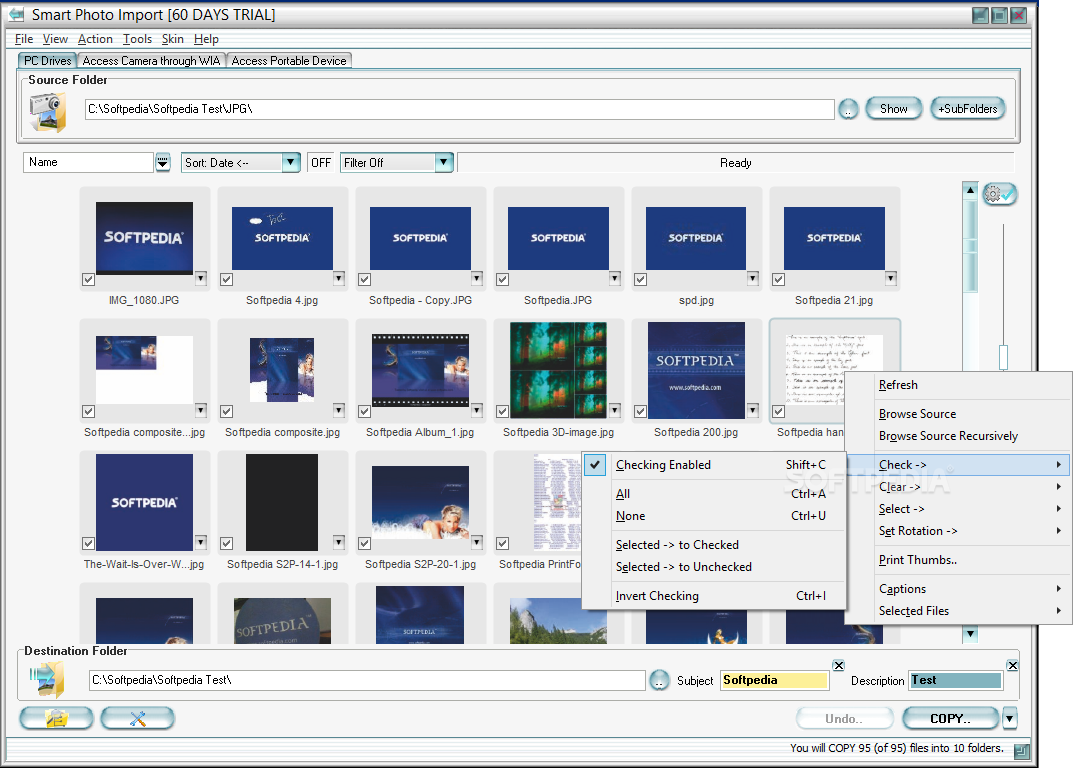The image size is (1073, 768).
Task: Click the tools wrench button
Action: 138,718
